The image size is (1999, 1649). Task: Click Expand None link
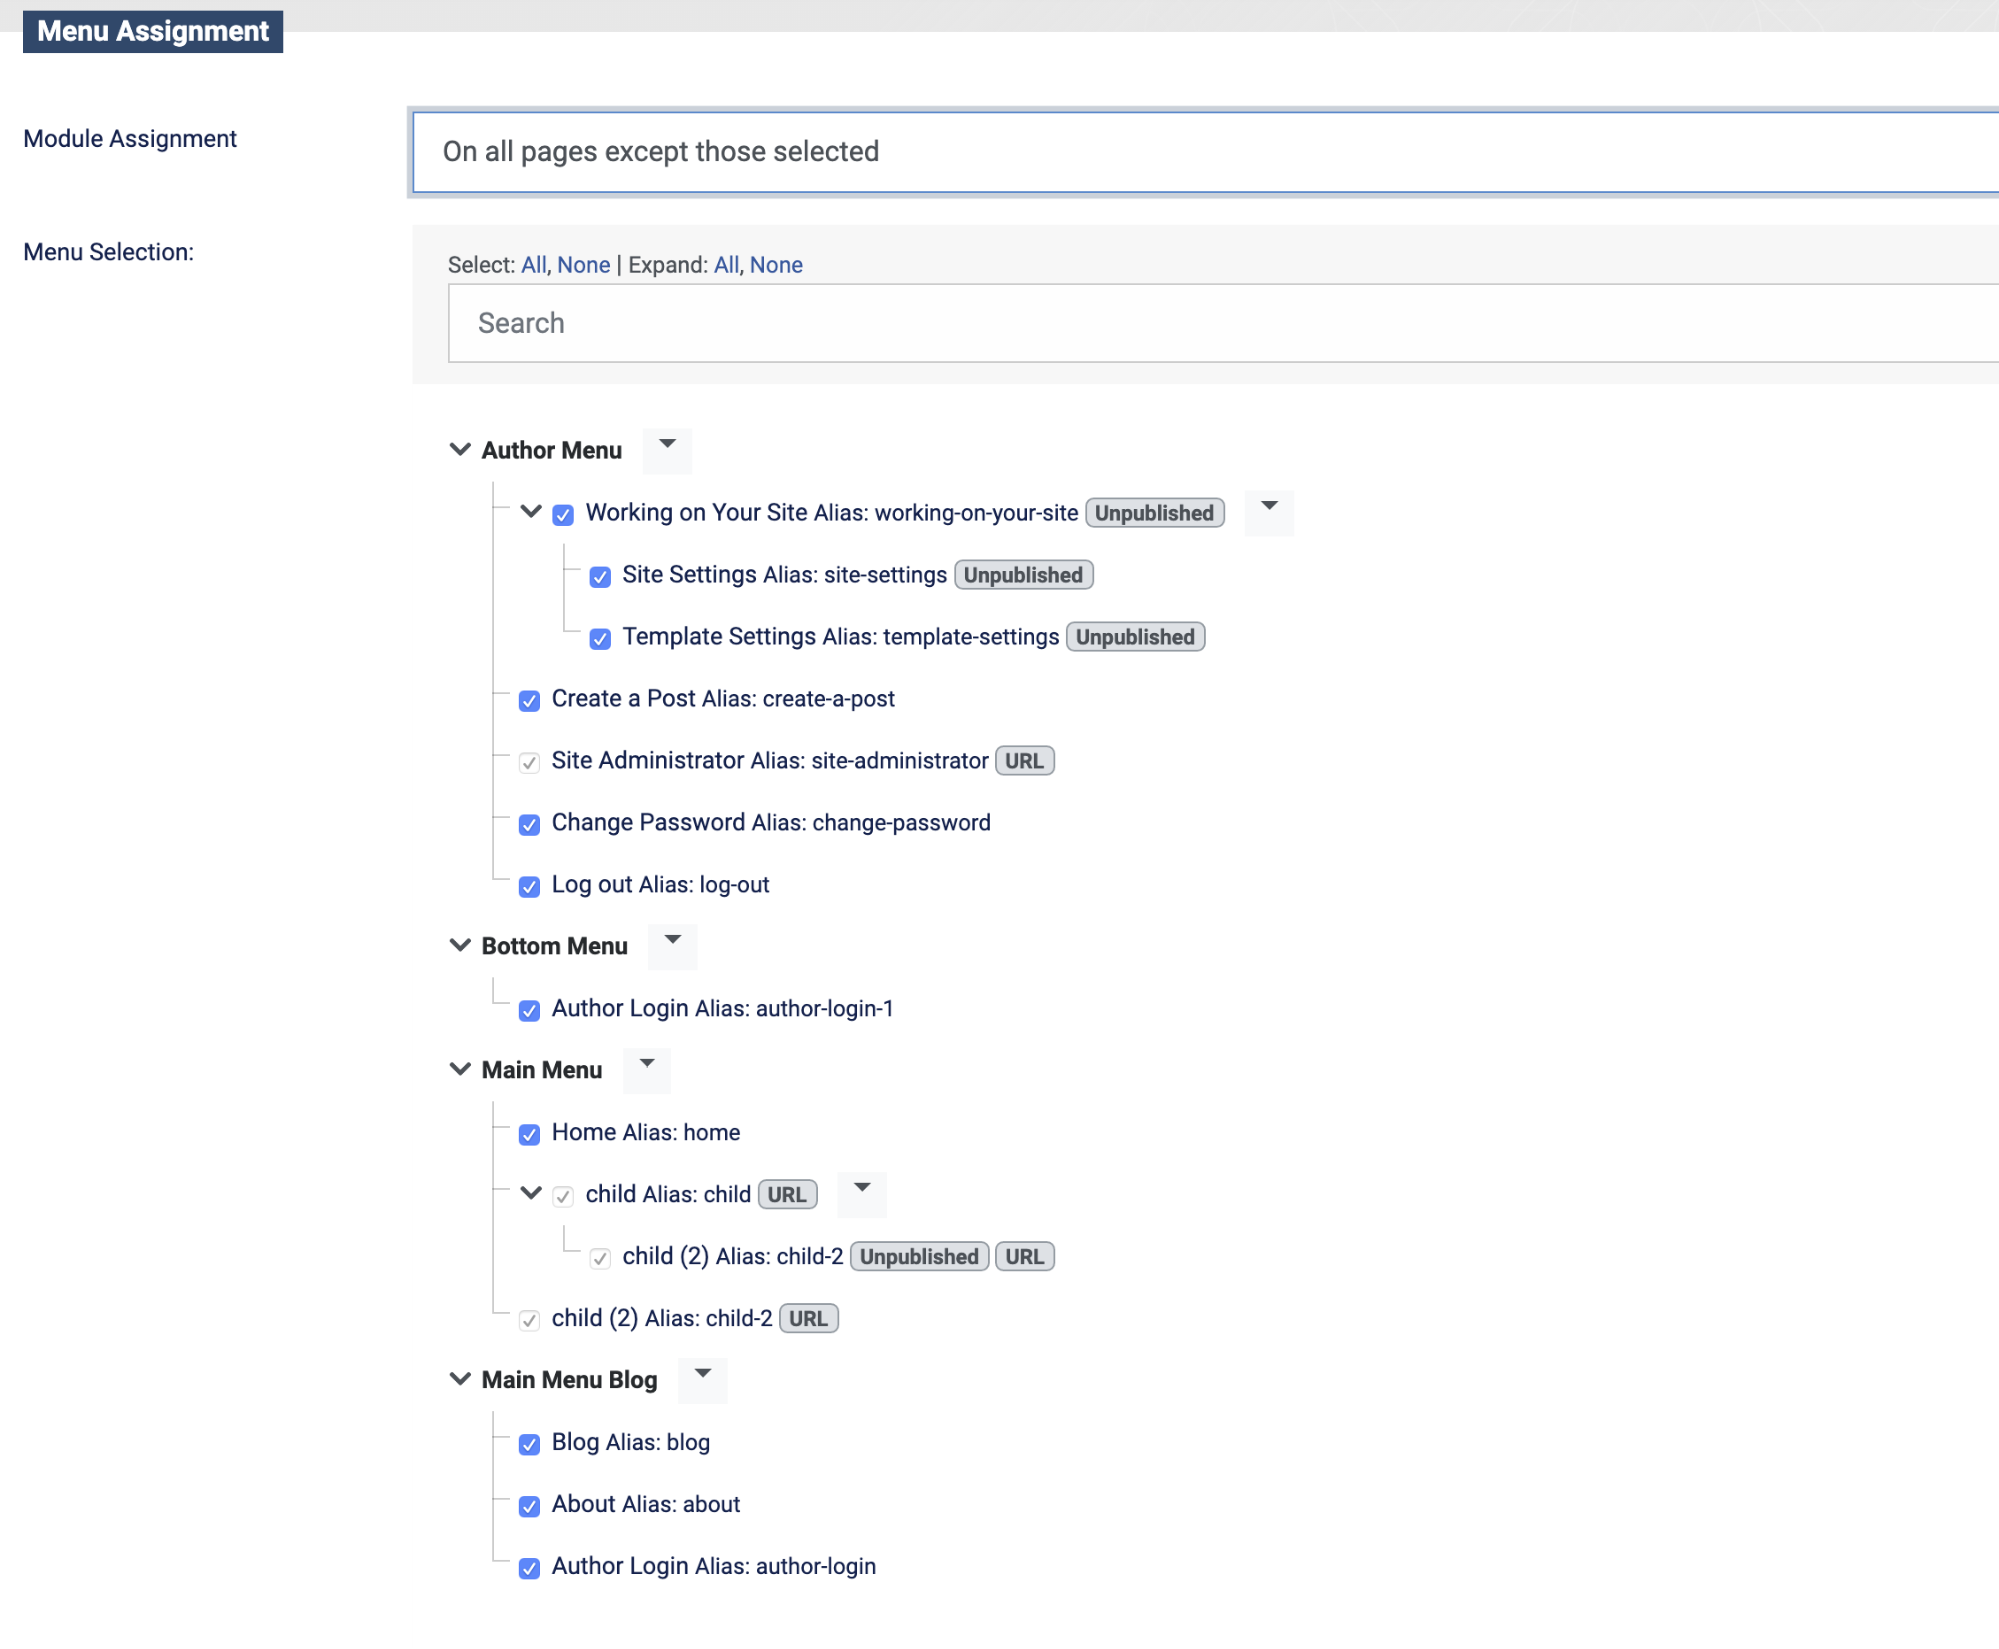[776, 265]
